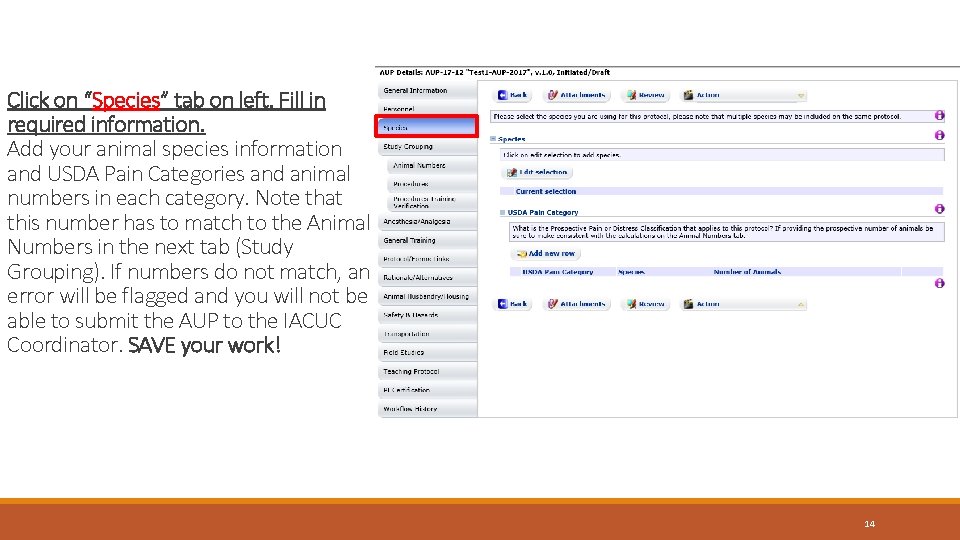Image resolution: width=960 pixels, height=540 pixels.
Task: Open the PI Certification tab
Action: point(427,390)
